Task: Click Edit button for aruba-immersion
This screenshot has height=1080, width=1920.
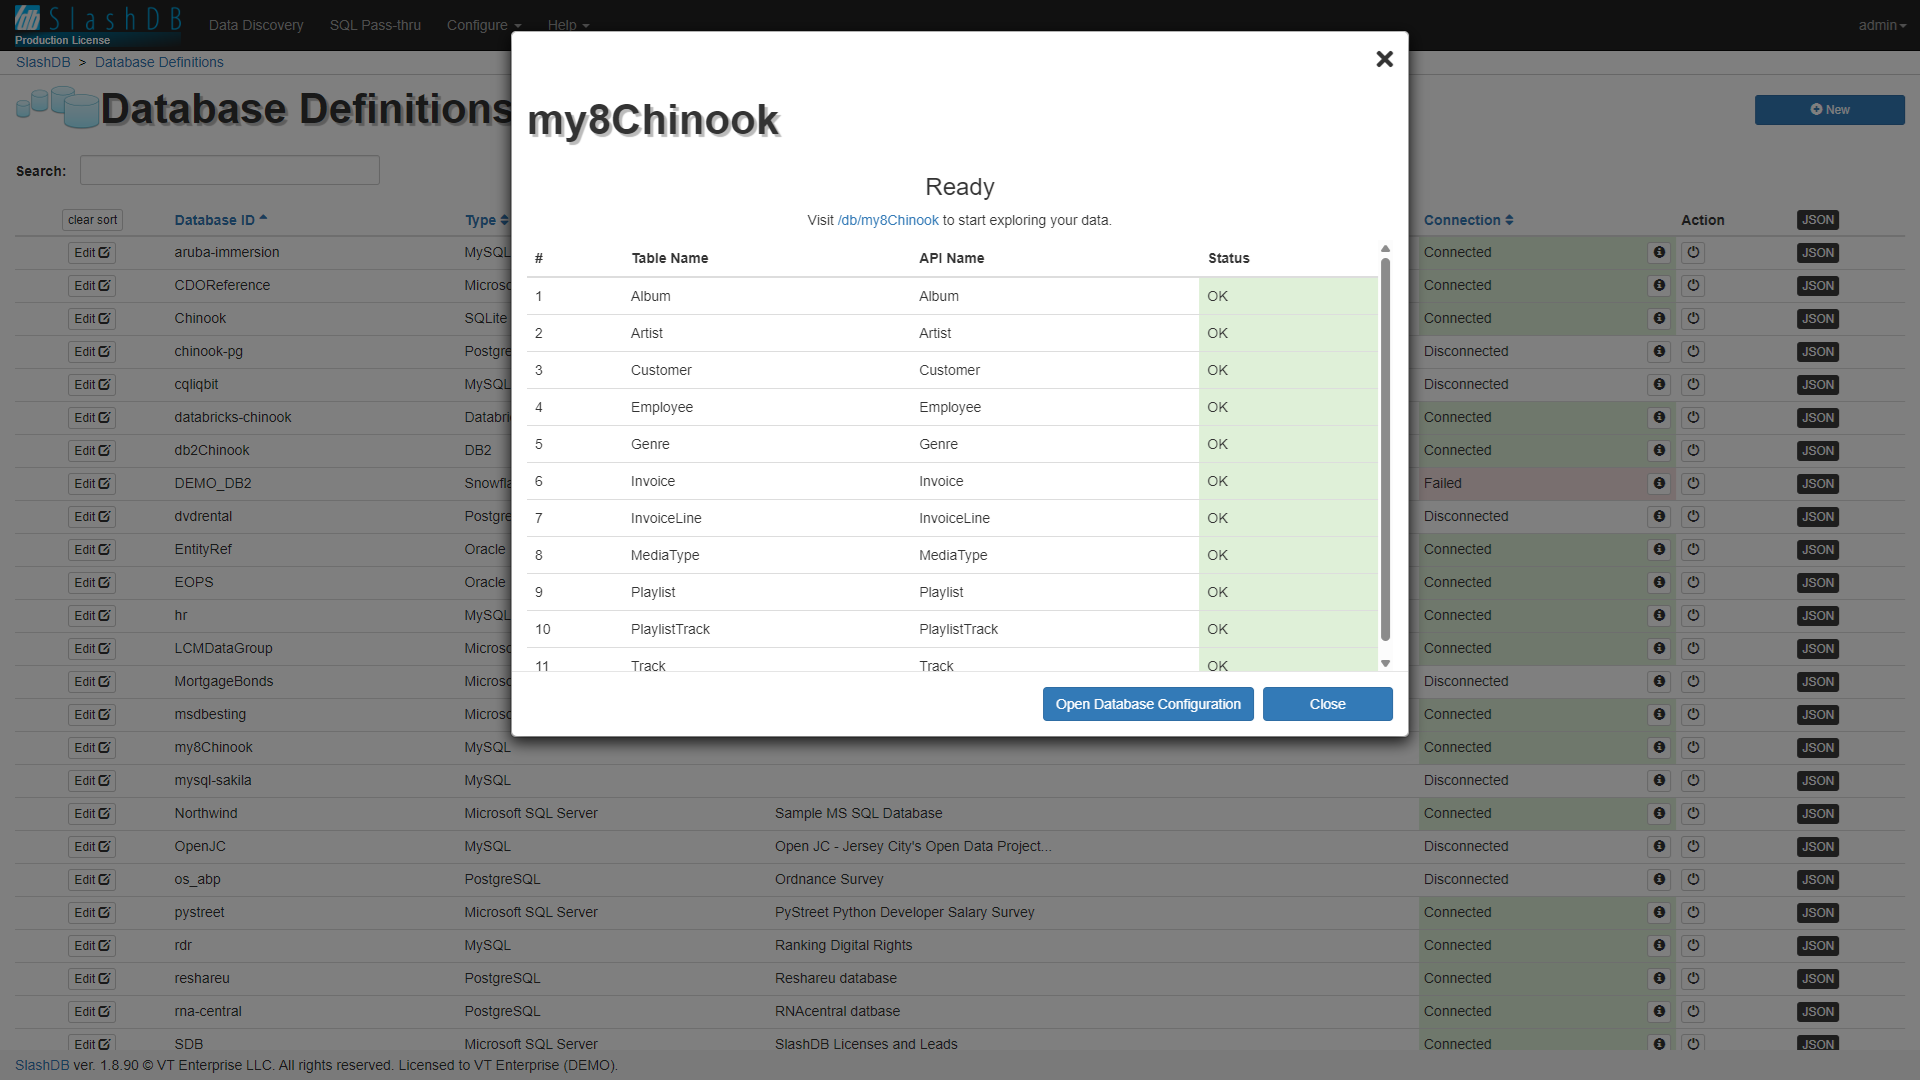Action: point(92,253)
